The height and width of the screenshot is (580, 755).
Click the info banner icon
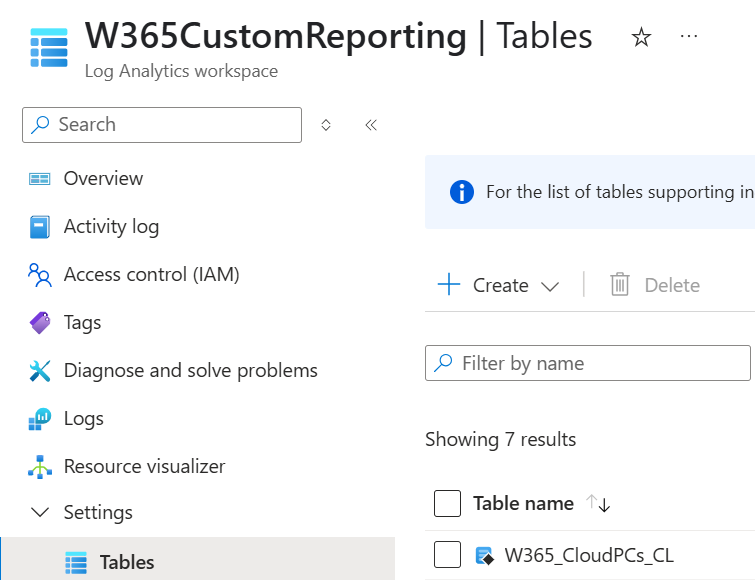coord(462,192)
